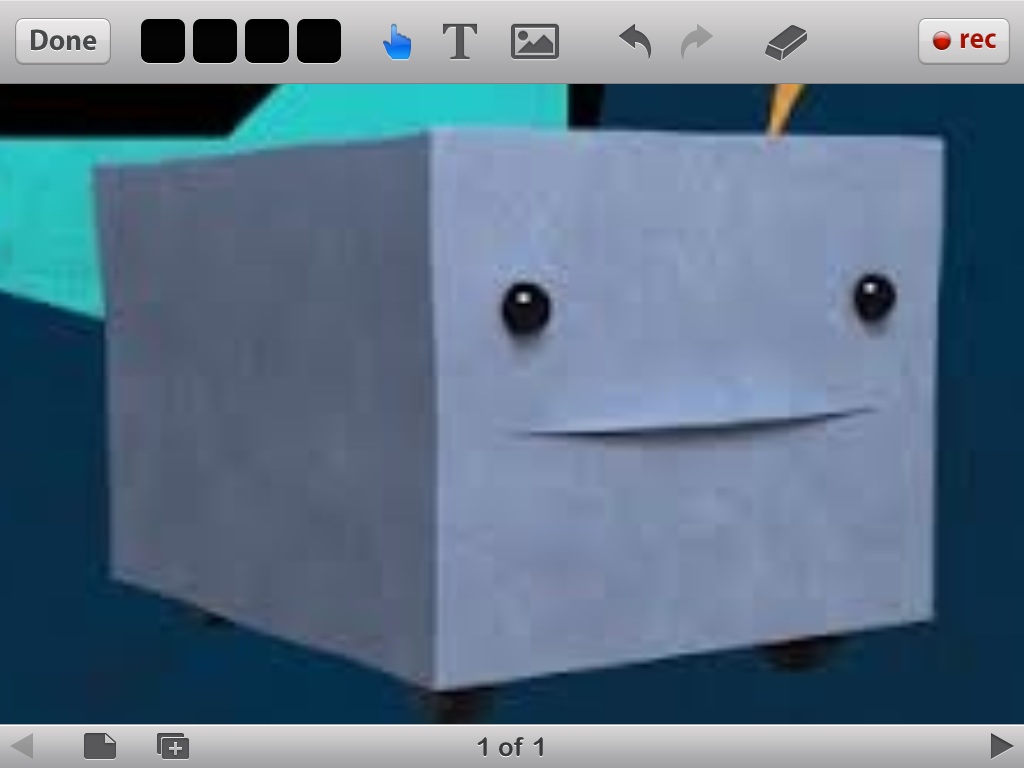This screenshot has width=1024, height=768.
Task: Undo the last action
Action: point(635,41)
